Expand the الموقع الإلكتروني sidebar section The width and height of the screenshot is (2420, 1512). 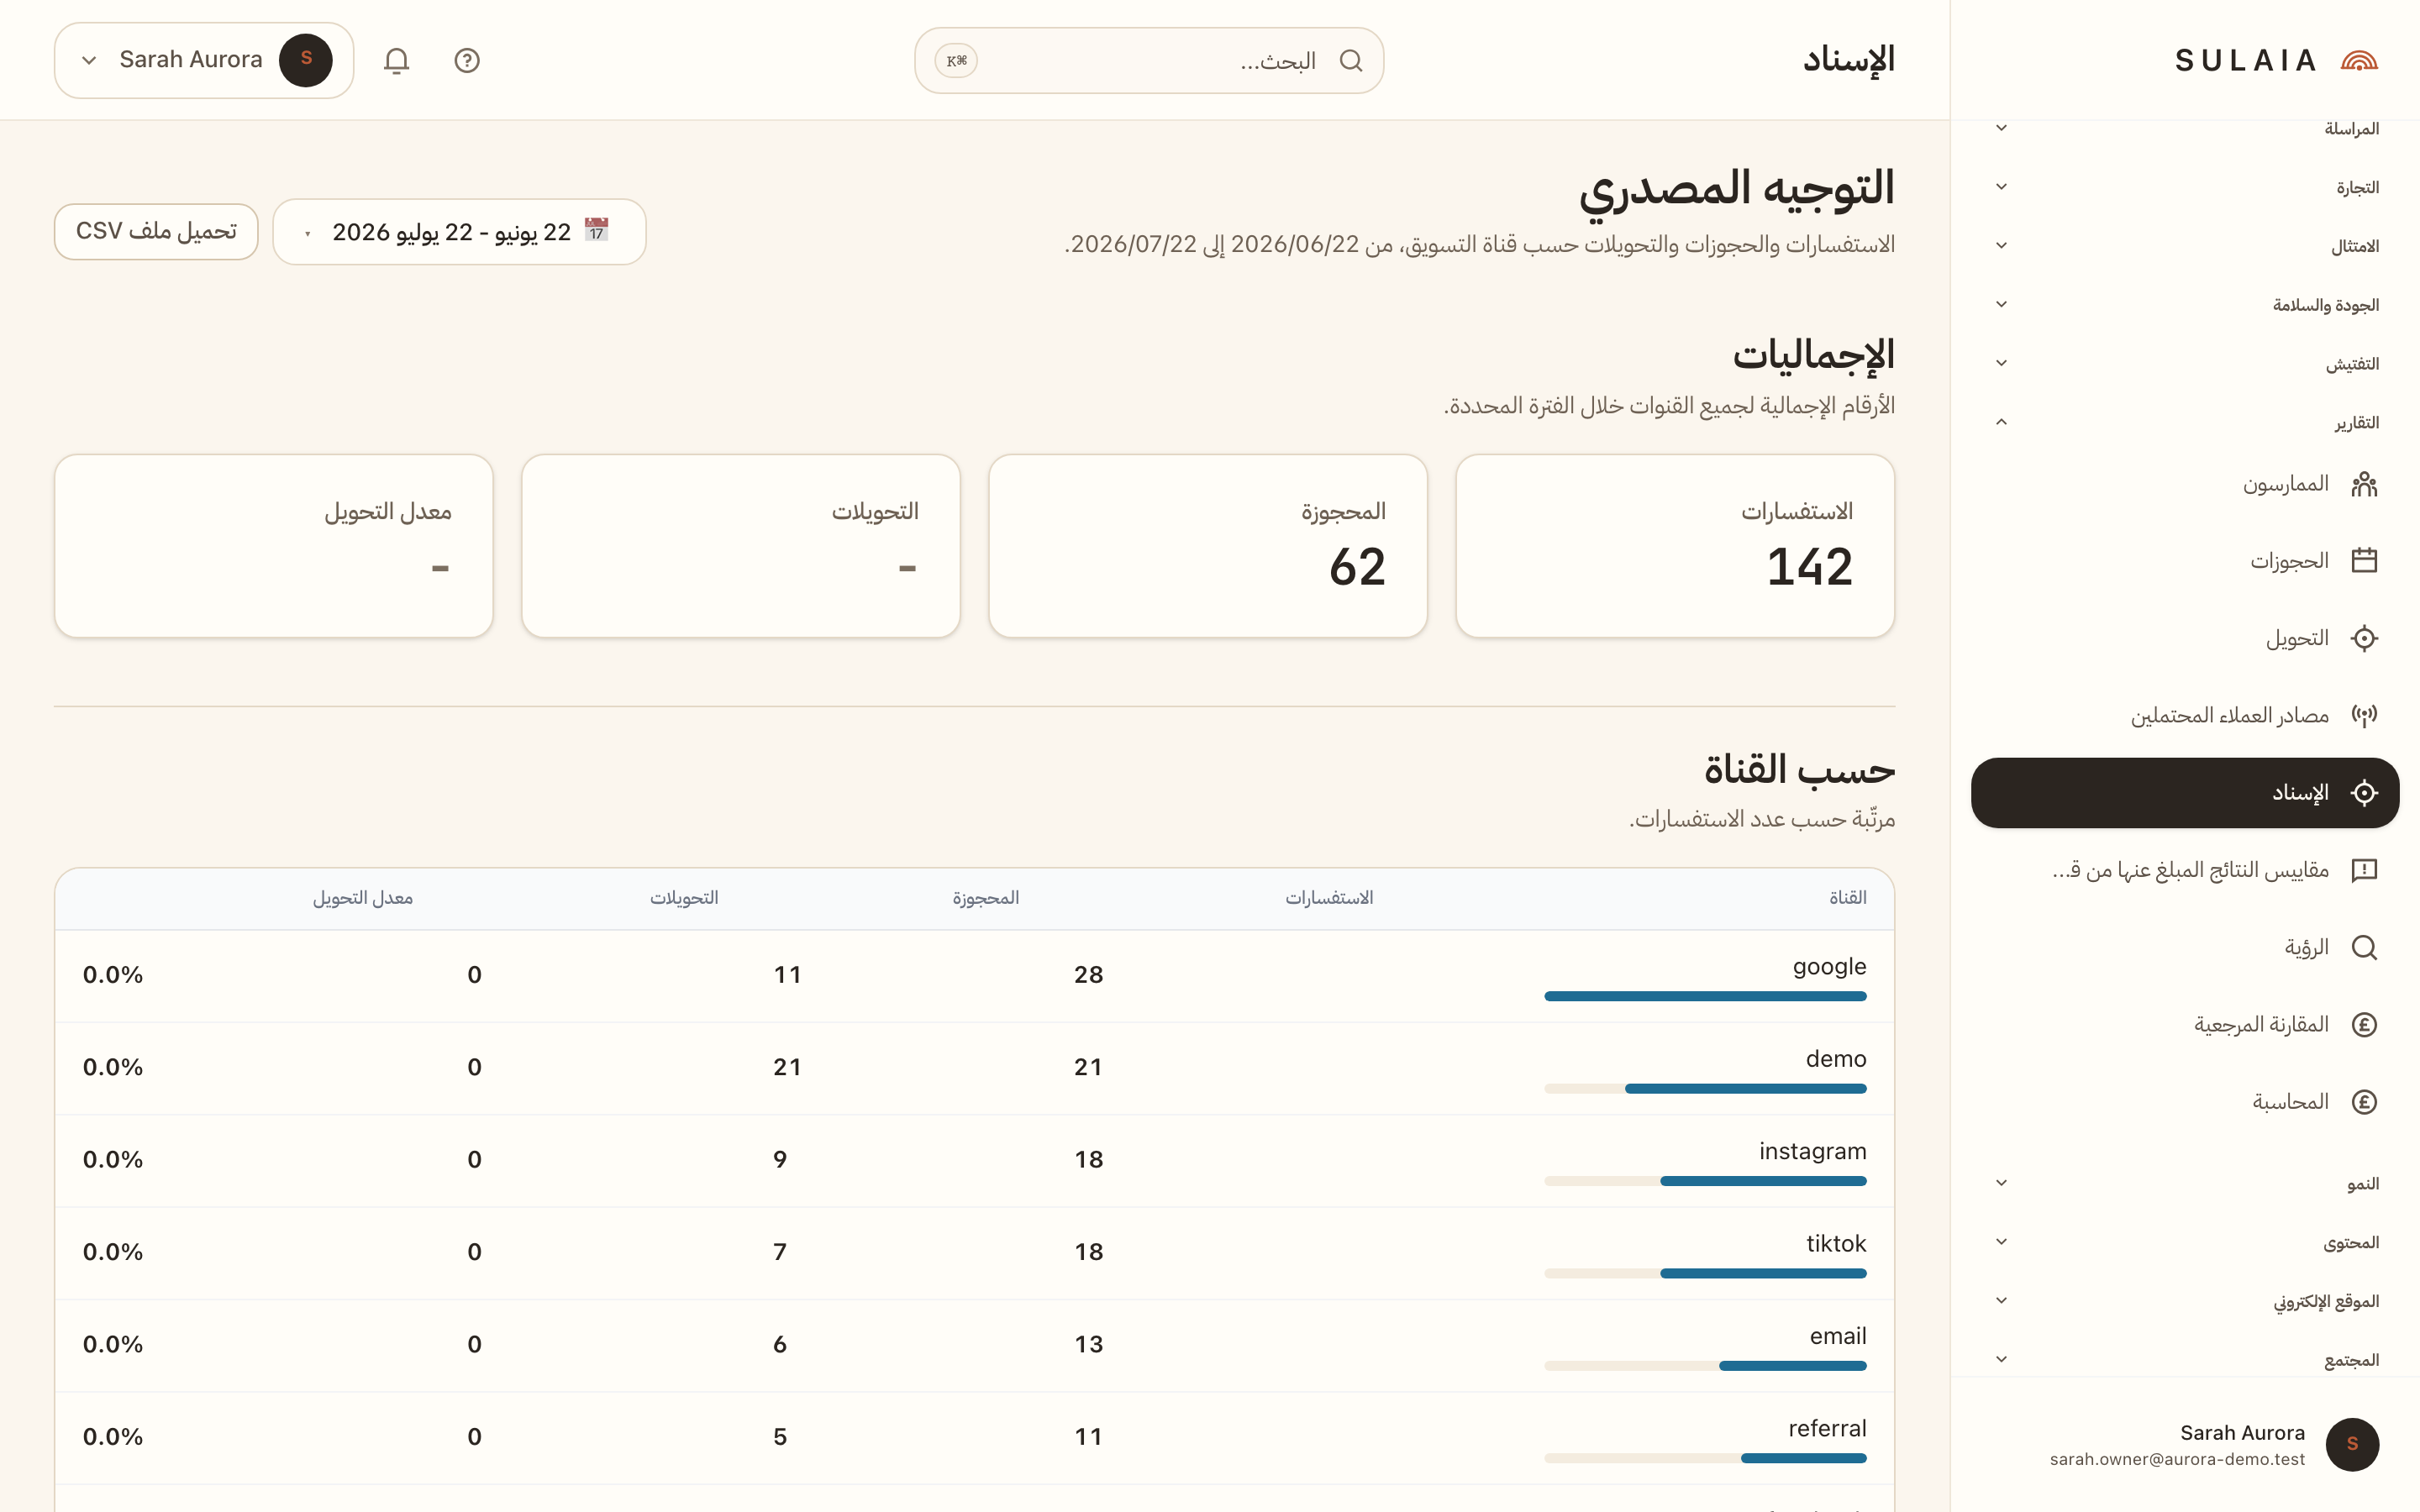pos(2185,1301)
